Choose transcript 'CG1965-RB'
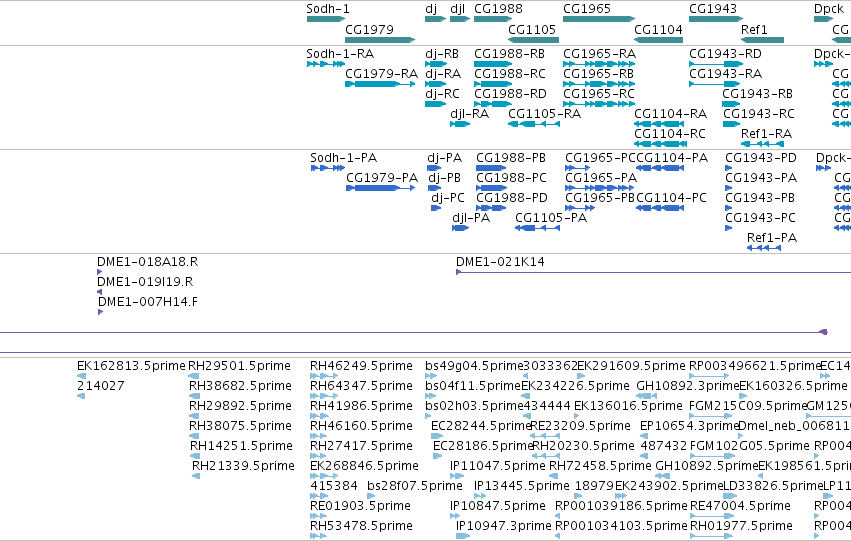This screenshot has height=541, width=851. pos(599,74)
